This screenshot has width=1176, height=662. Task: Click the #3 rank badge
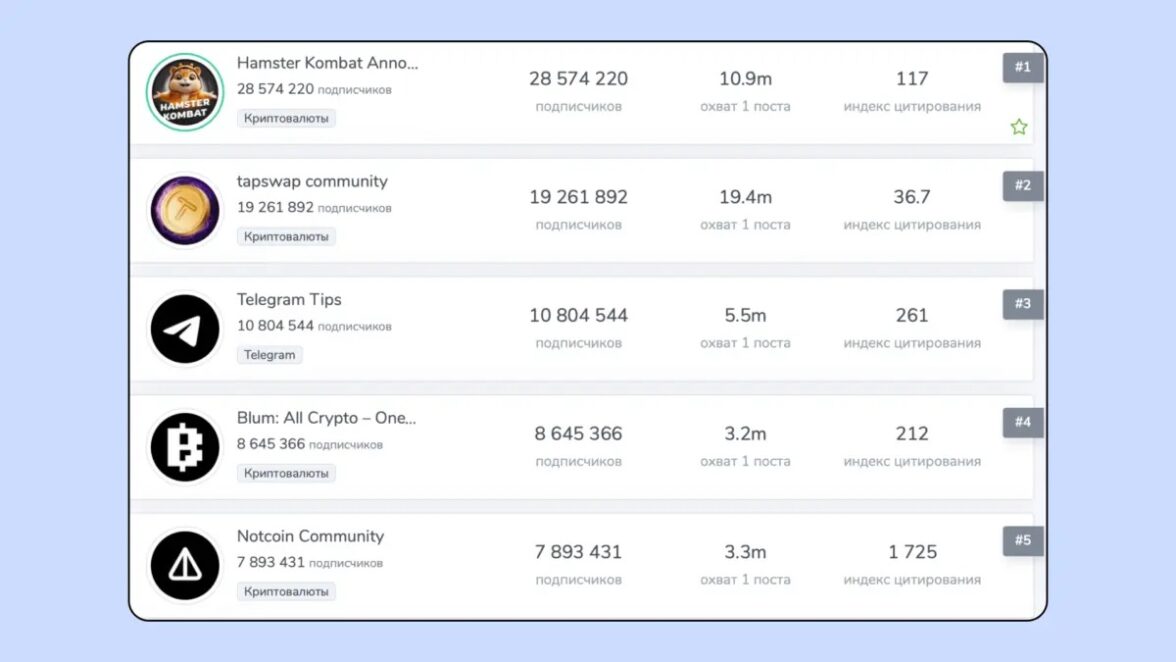1022,304
